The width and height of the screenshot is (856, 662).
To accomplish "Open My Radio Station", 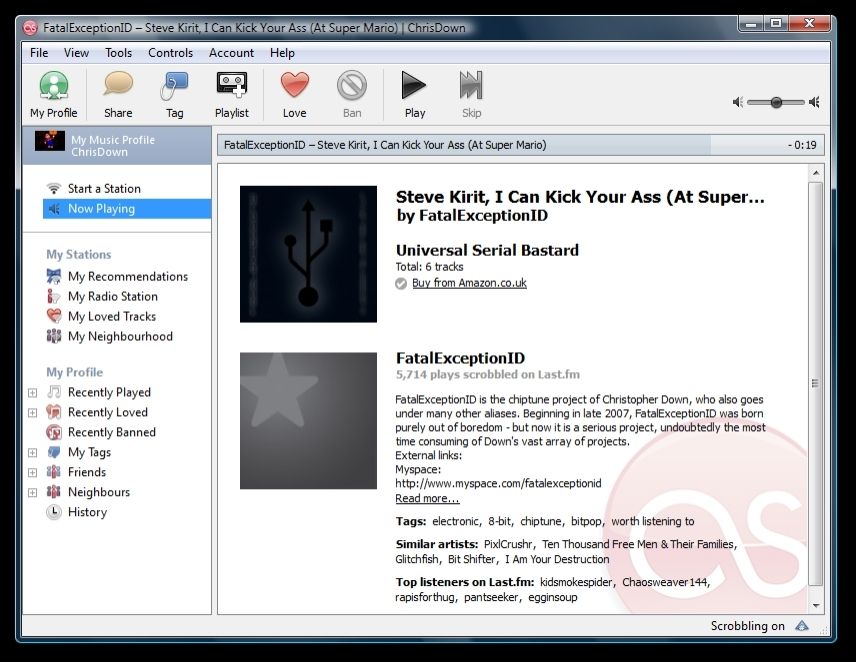I will (x=112, y=296).
